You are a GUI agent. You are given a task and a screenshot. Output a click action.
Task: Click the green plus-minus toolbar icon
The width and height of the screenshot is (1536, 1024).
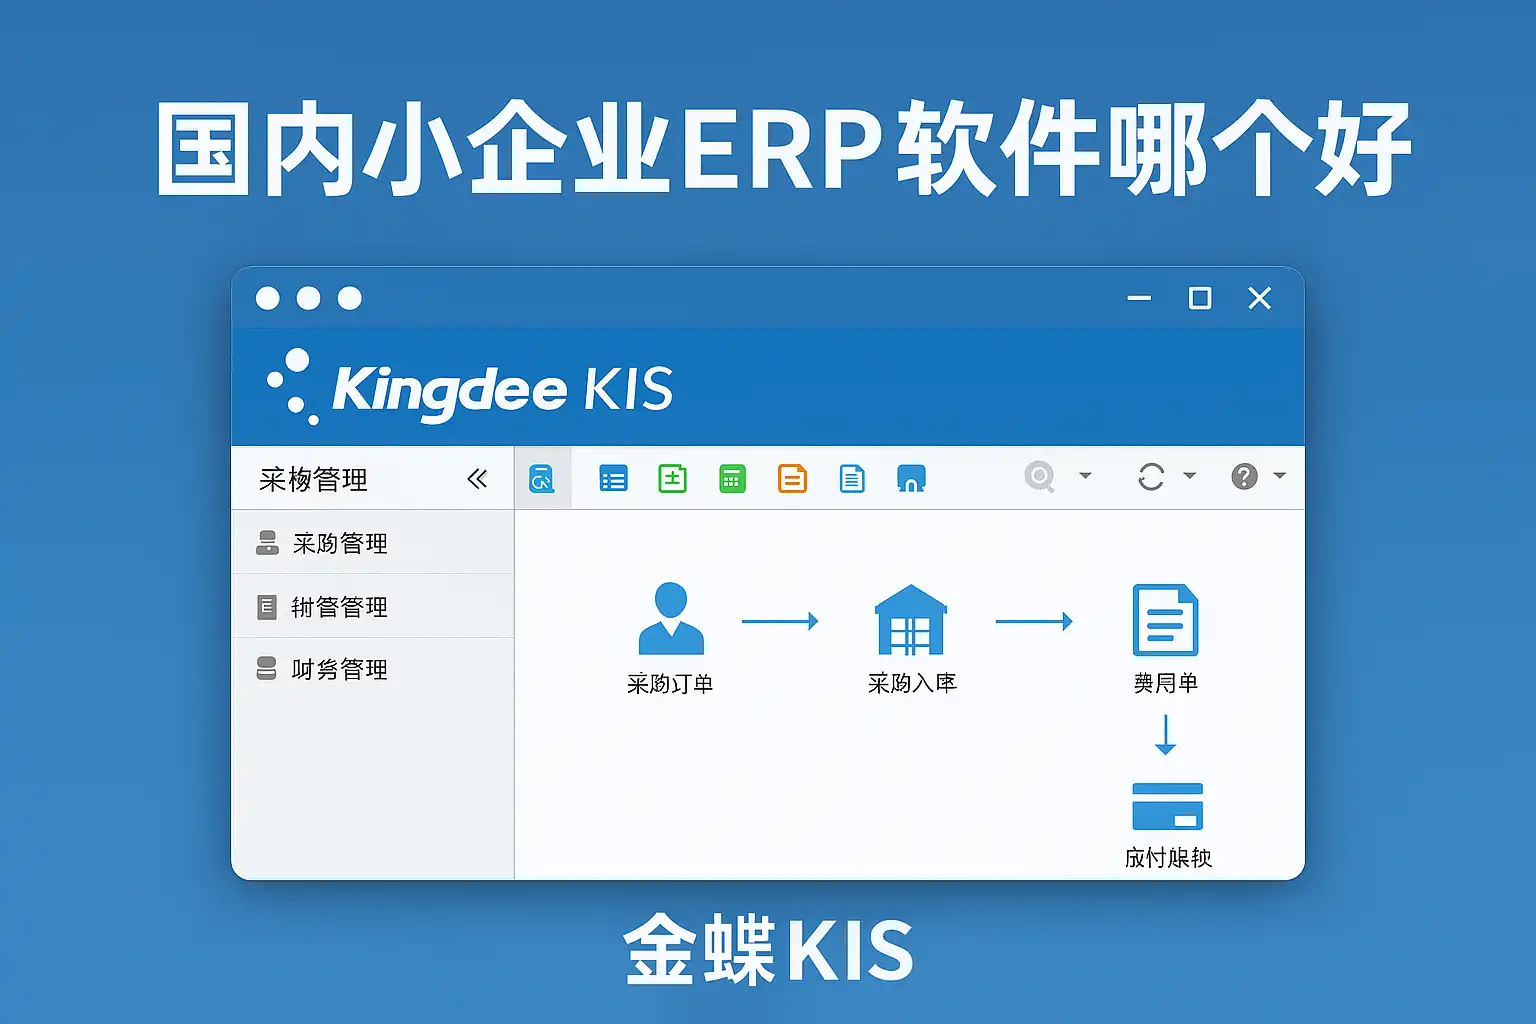click(672, 479)
